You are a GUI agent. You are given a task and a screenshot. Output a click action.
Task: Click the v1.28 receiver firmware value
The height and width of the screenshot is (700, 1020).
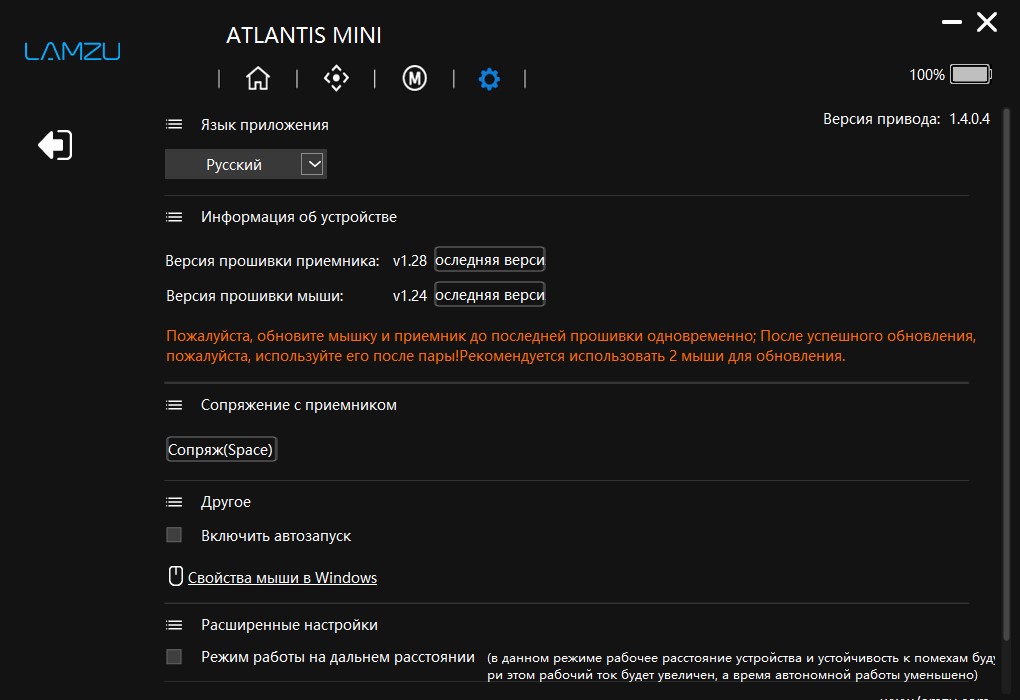coord(410,261)
